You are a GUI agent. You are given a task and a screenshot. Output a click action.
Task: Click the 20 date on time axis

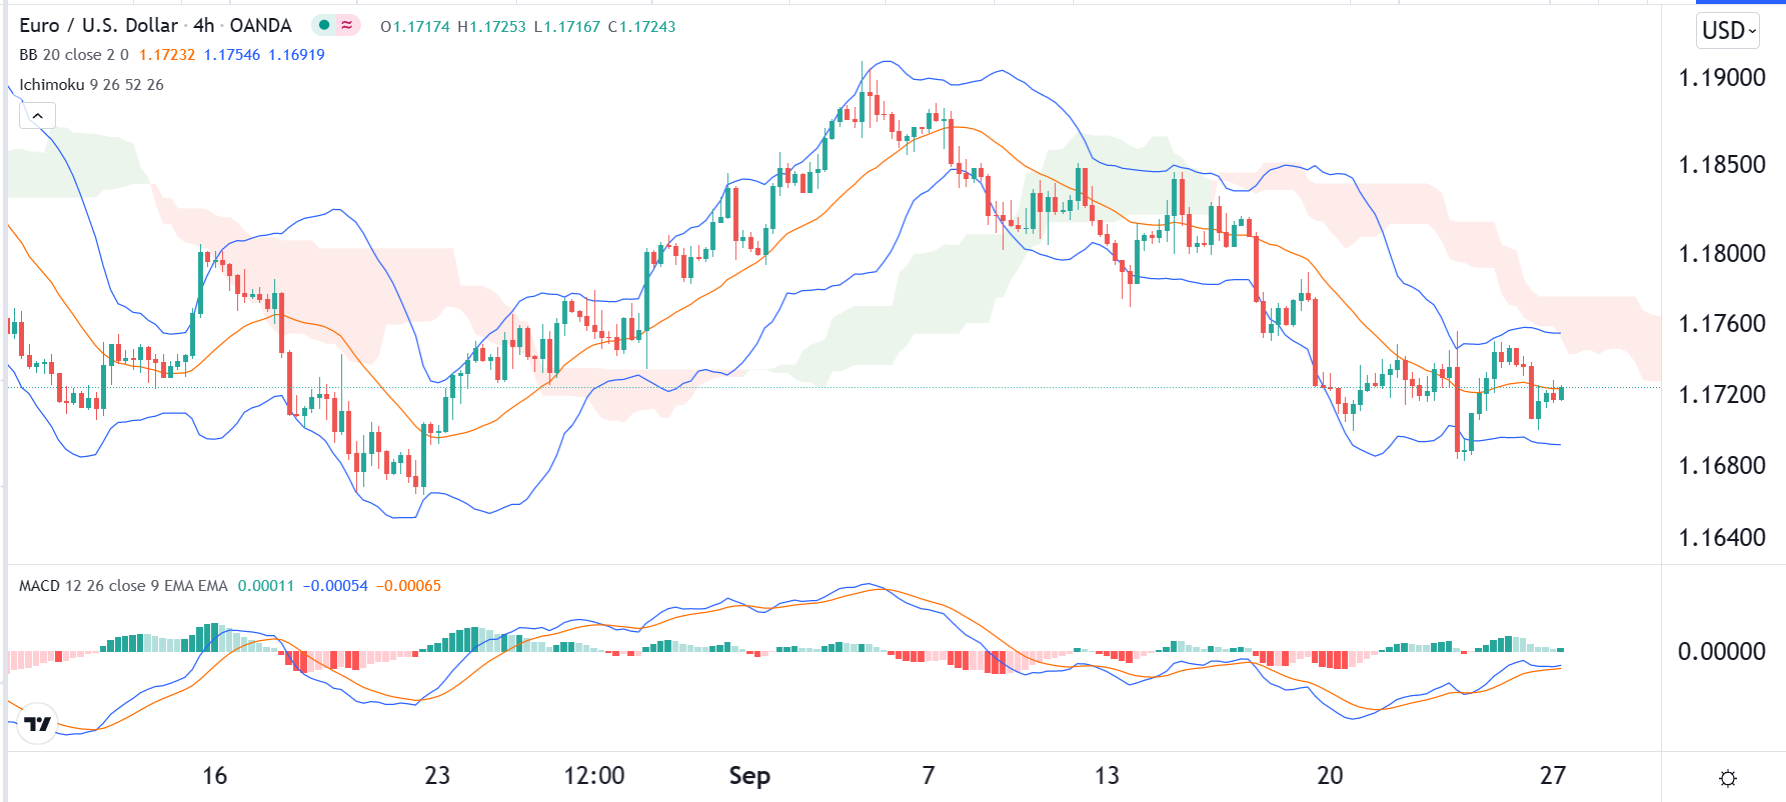click(x=1329, y=776)
